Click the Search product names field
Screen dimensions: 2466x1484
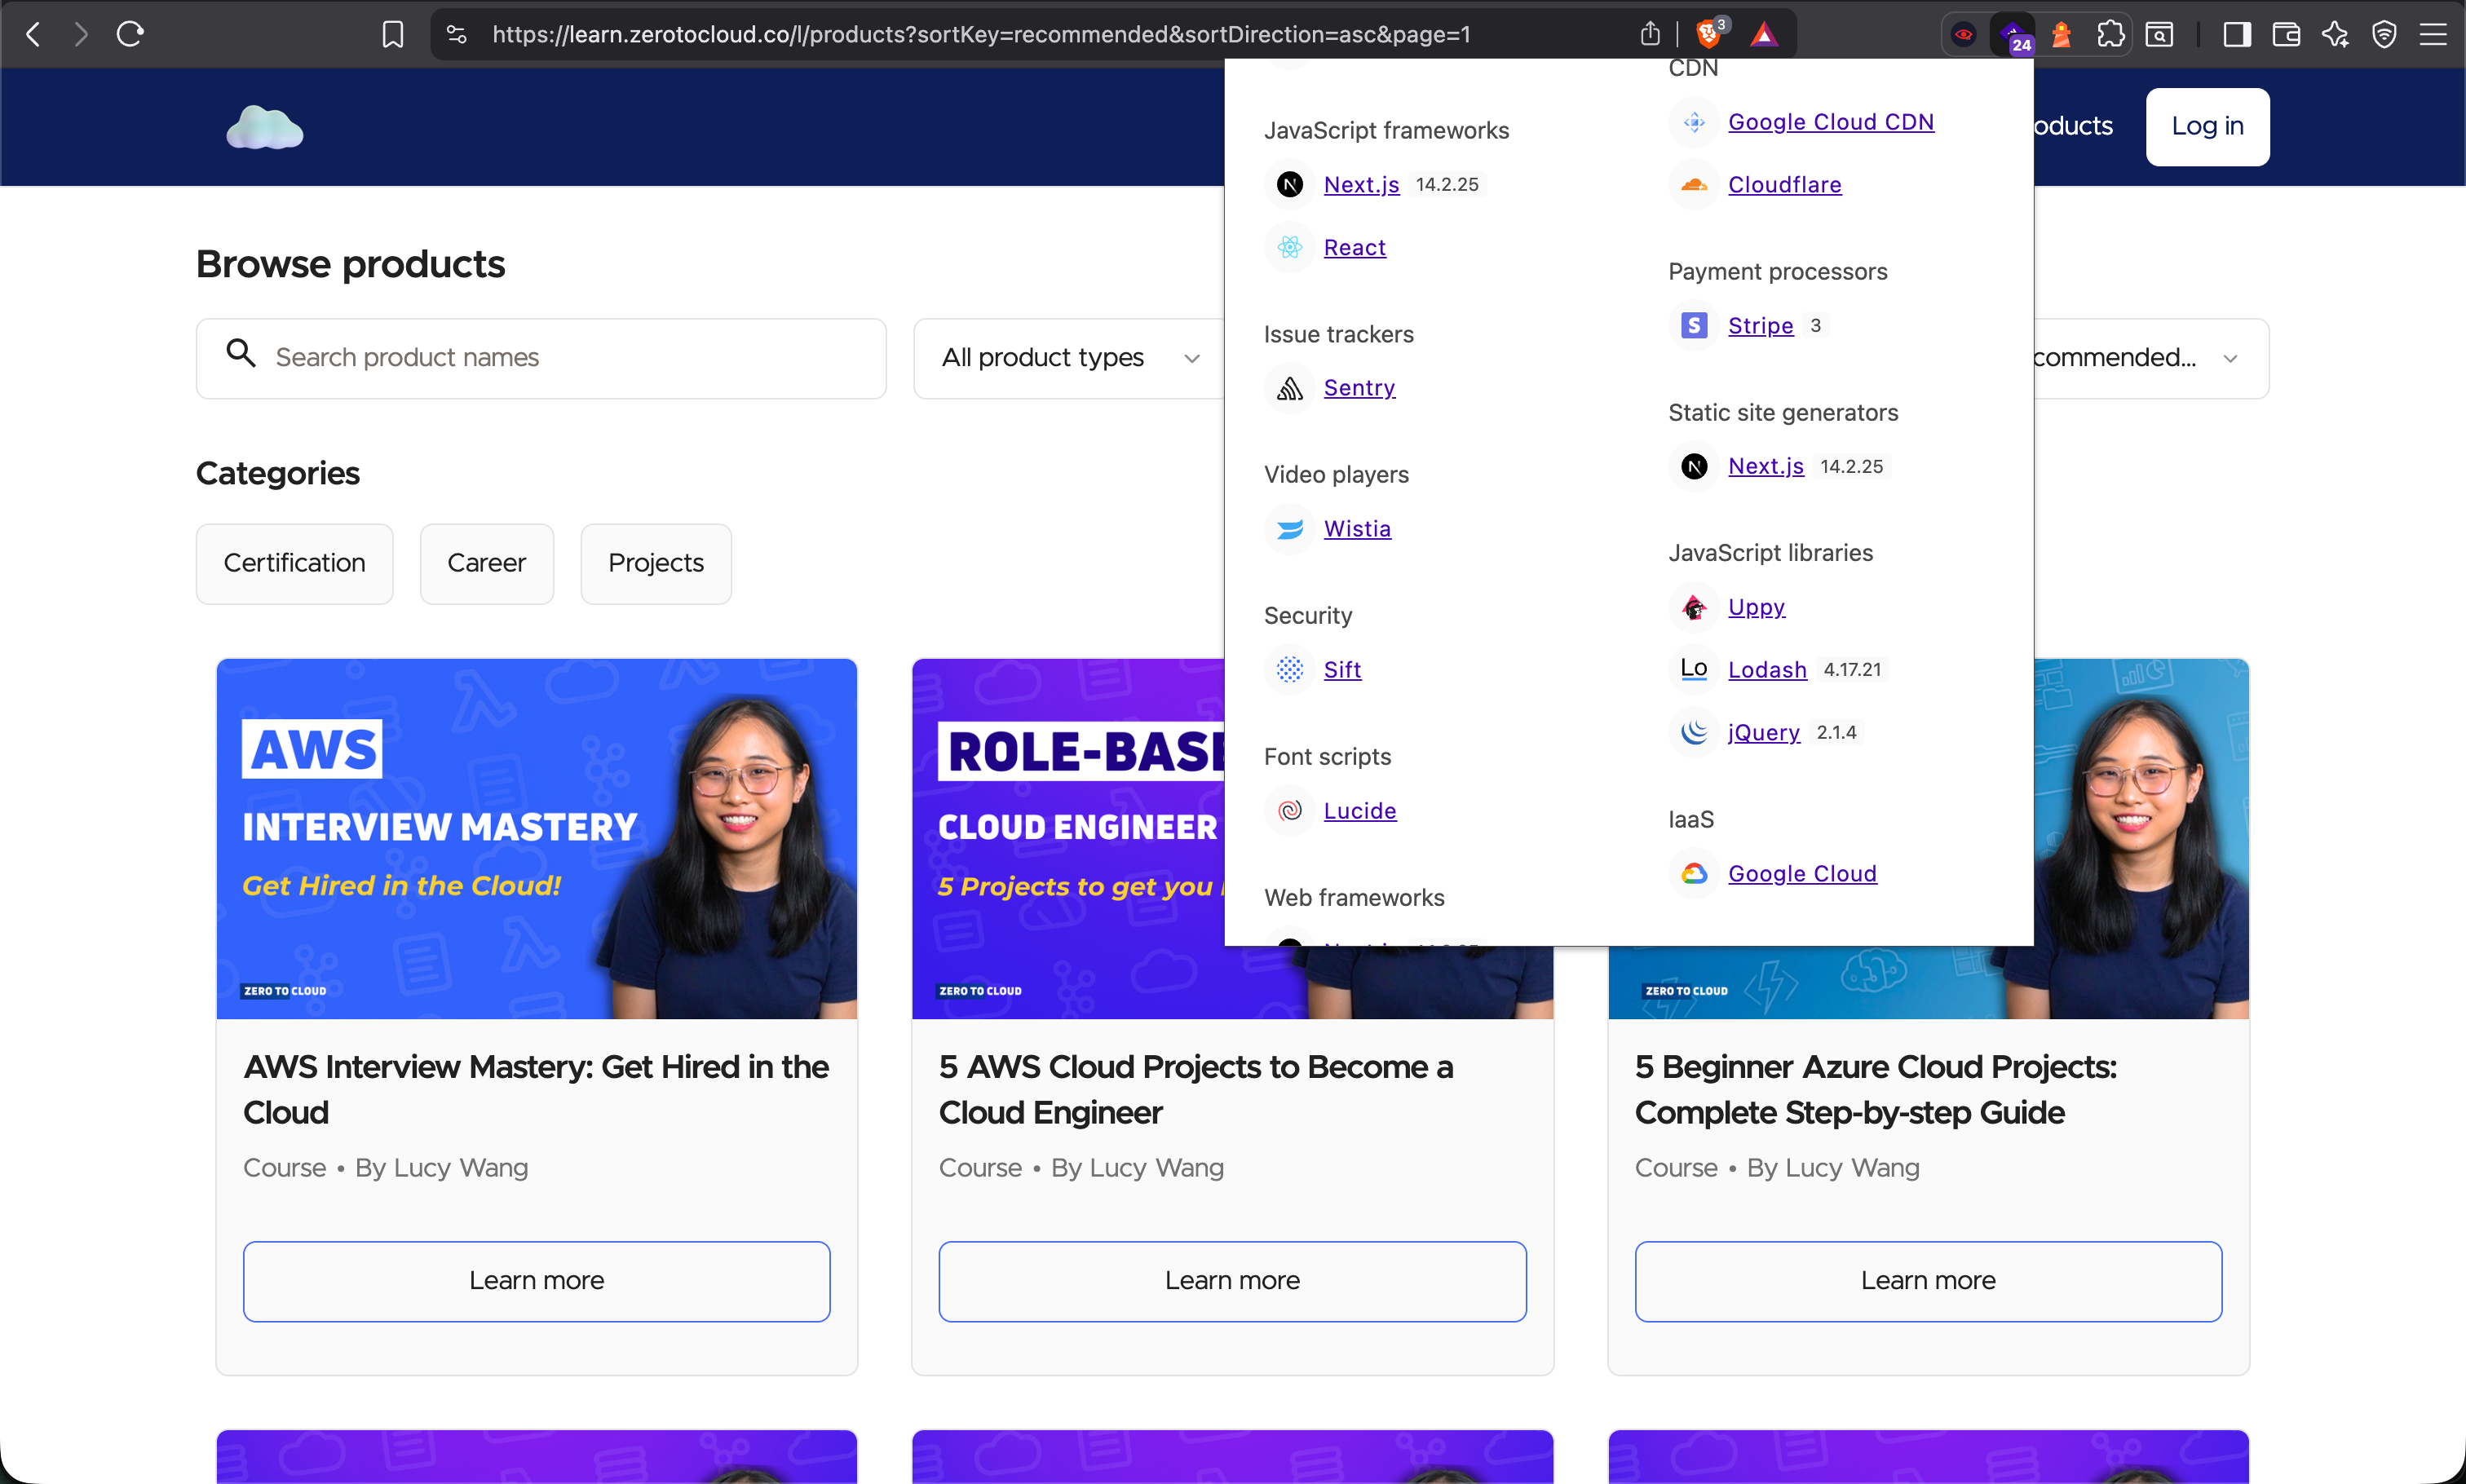pyautogui.click(x=541, y=358)
